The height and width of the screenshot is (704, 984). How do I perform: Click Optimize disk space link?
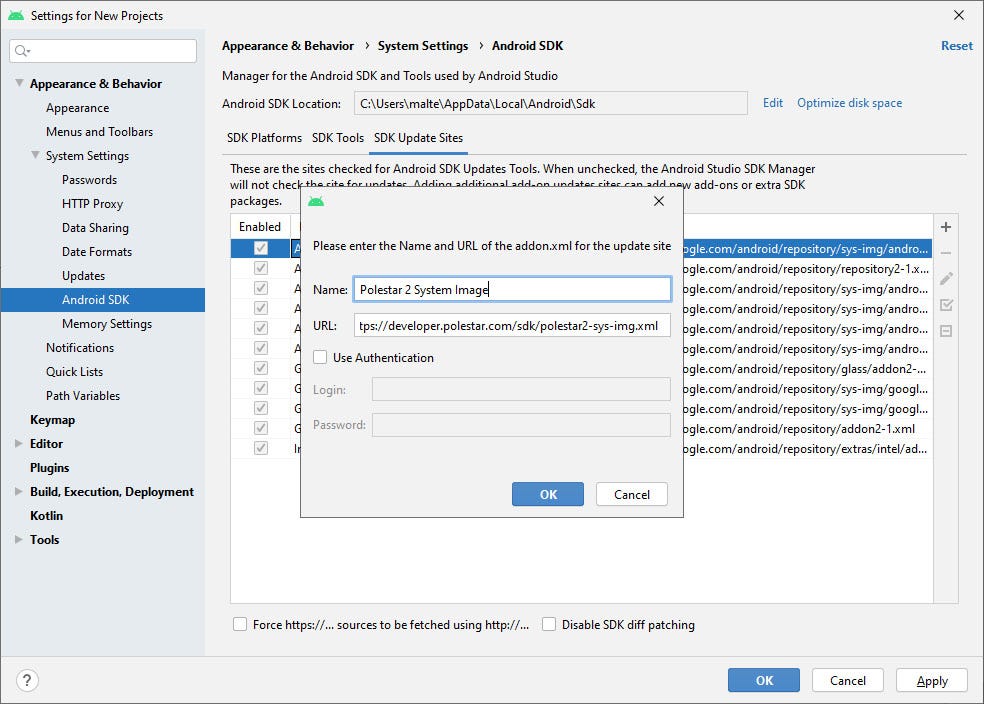pyautogui.click(x=849, y=103)
